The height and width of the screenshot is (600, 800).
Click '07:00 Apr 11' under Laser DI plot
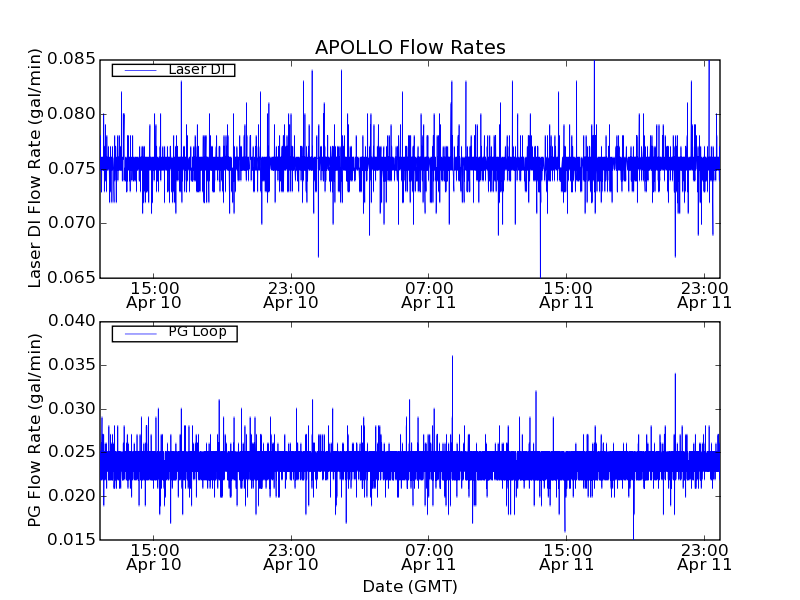coord(429,295)
